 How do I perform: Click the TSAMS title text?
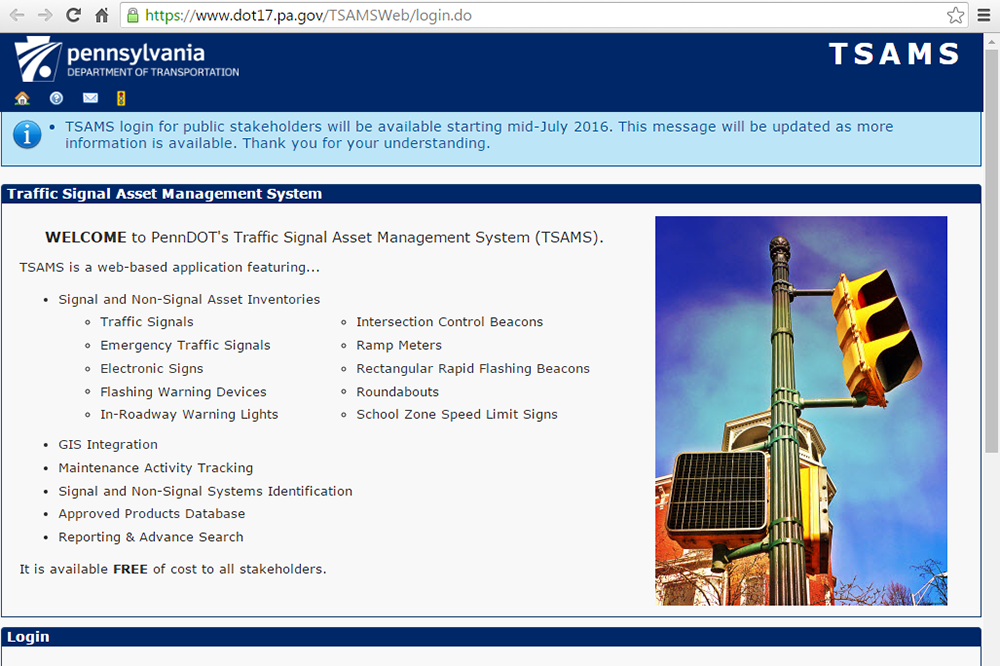point(894,54)
